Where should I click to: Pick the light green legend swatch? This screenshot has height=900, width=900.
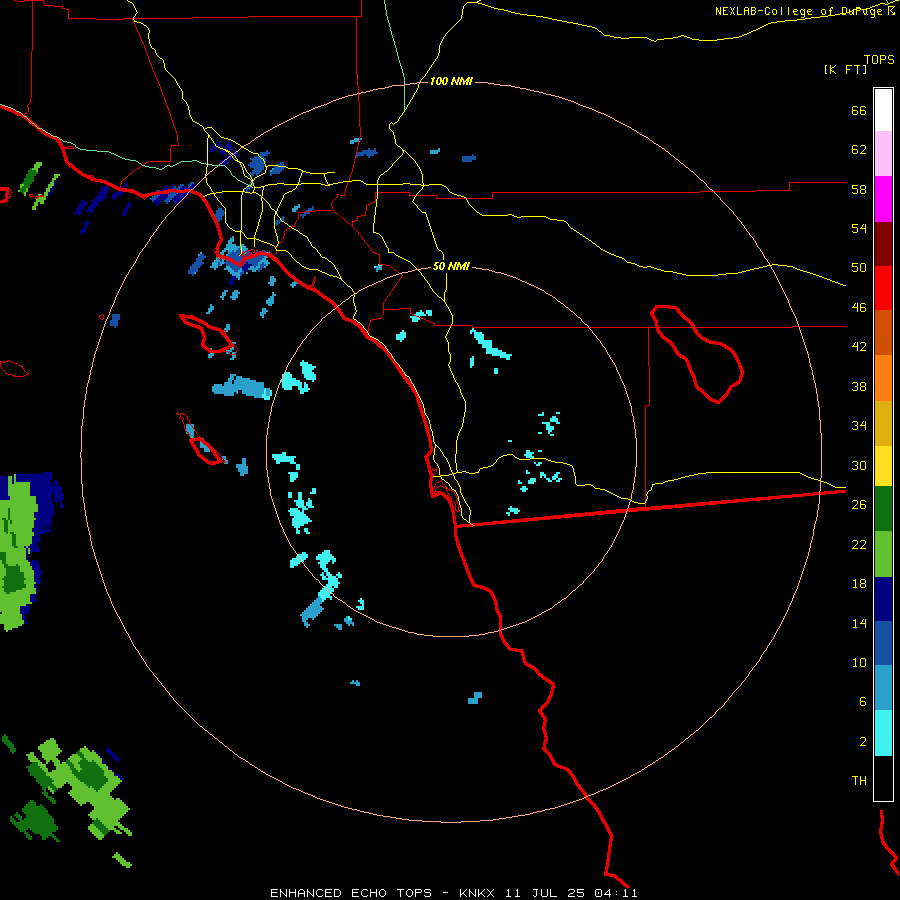point(883,554)
